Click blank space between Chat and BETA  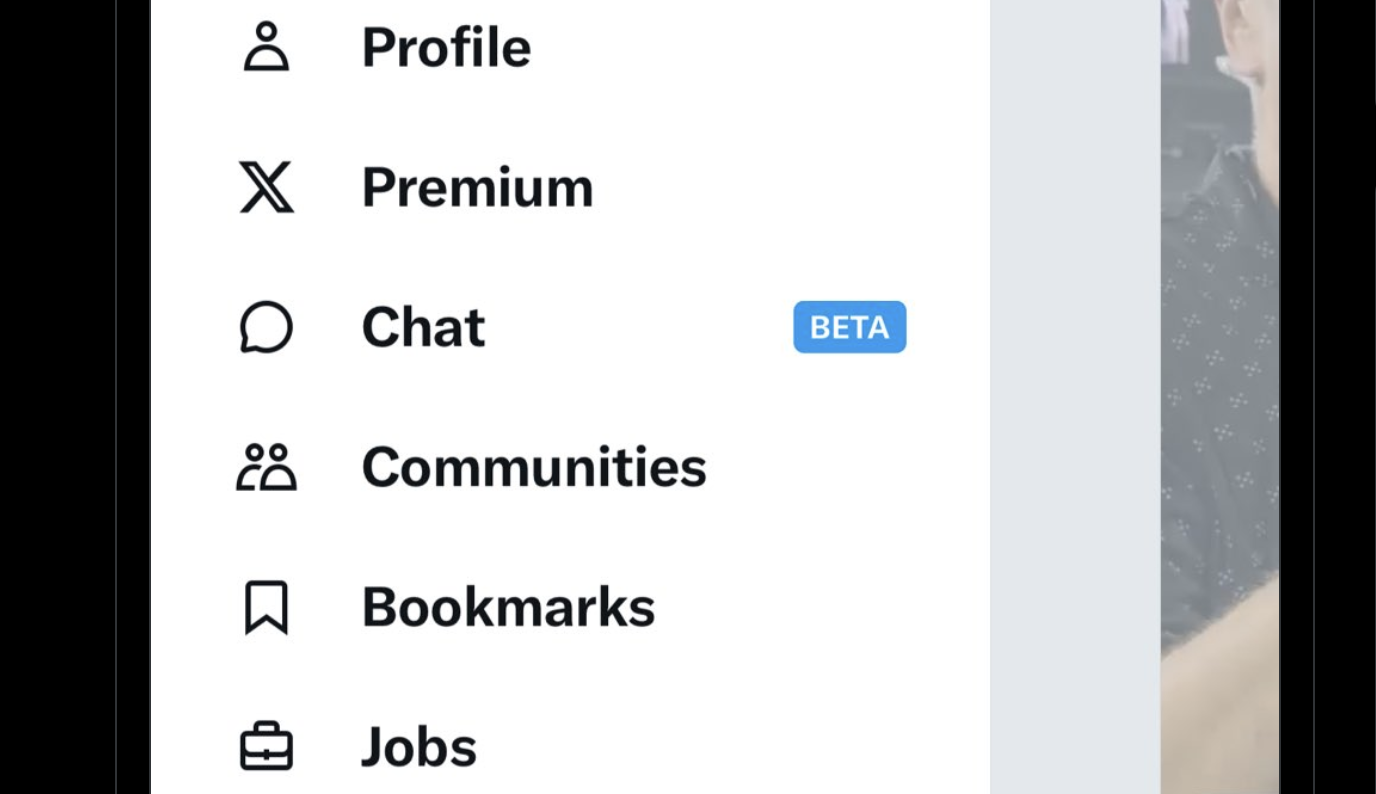point(640,327)
